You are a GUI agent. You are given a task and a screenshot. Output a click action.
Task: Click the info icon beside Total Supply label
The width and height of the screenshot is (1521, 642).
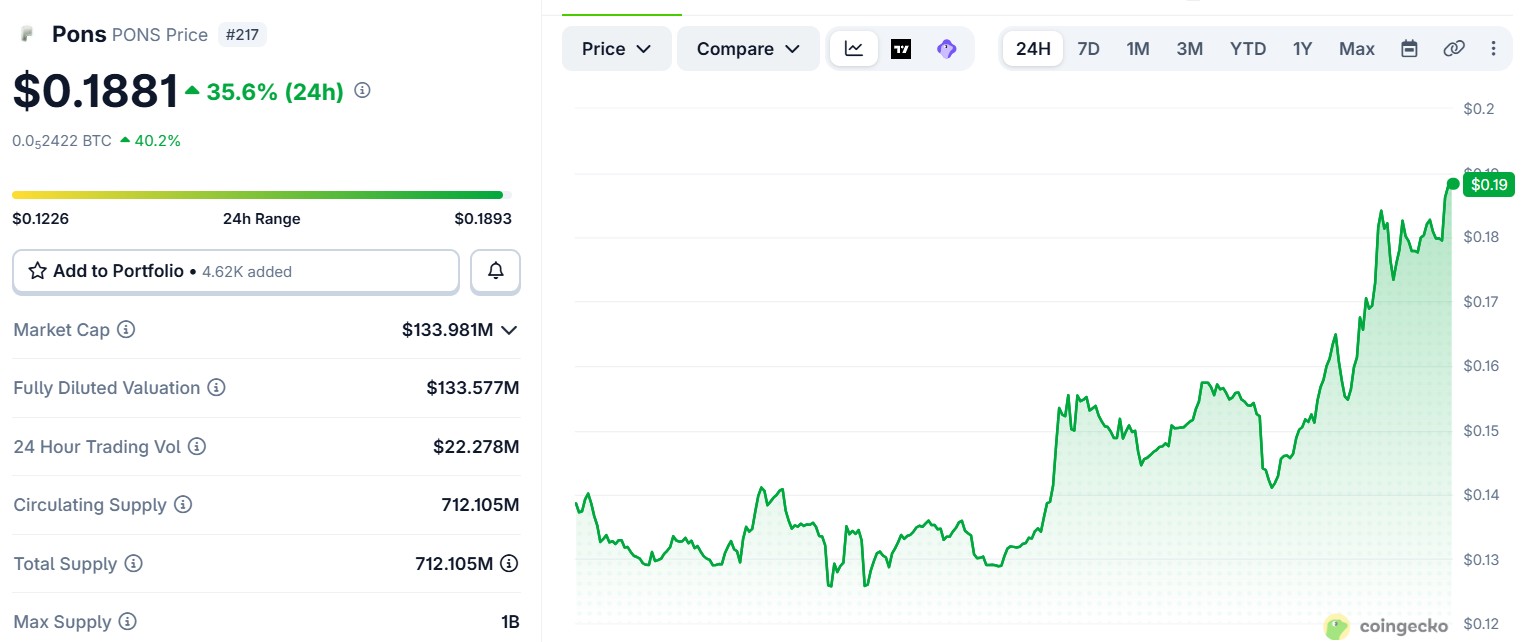133,564
